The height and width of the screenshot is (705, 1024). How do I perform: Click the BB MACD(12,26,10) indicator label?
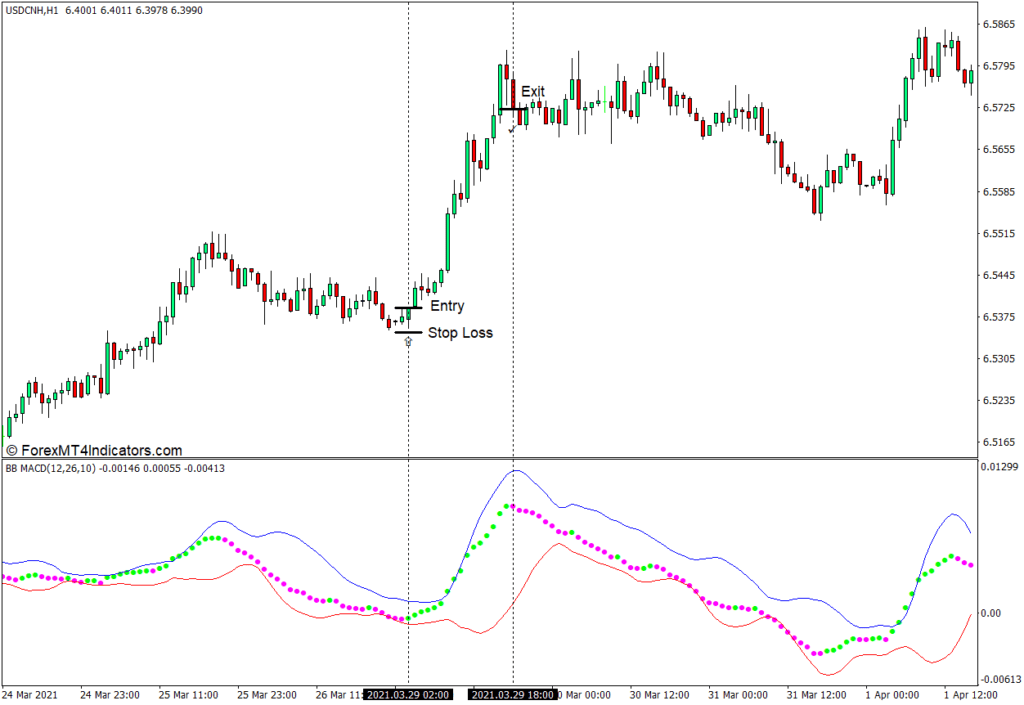pyautogui.click(x=50, y=468)
